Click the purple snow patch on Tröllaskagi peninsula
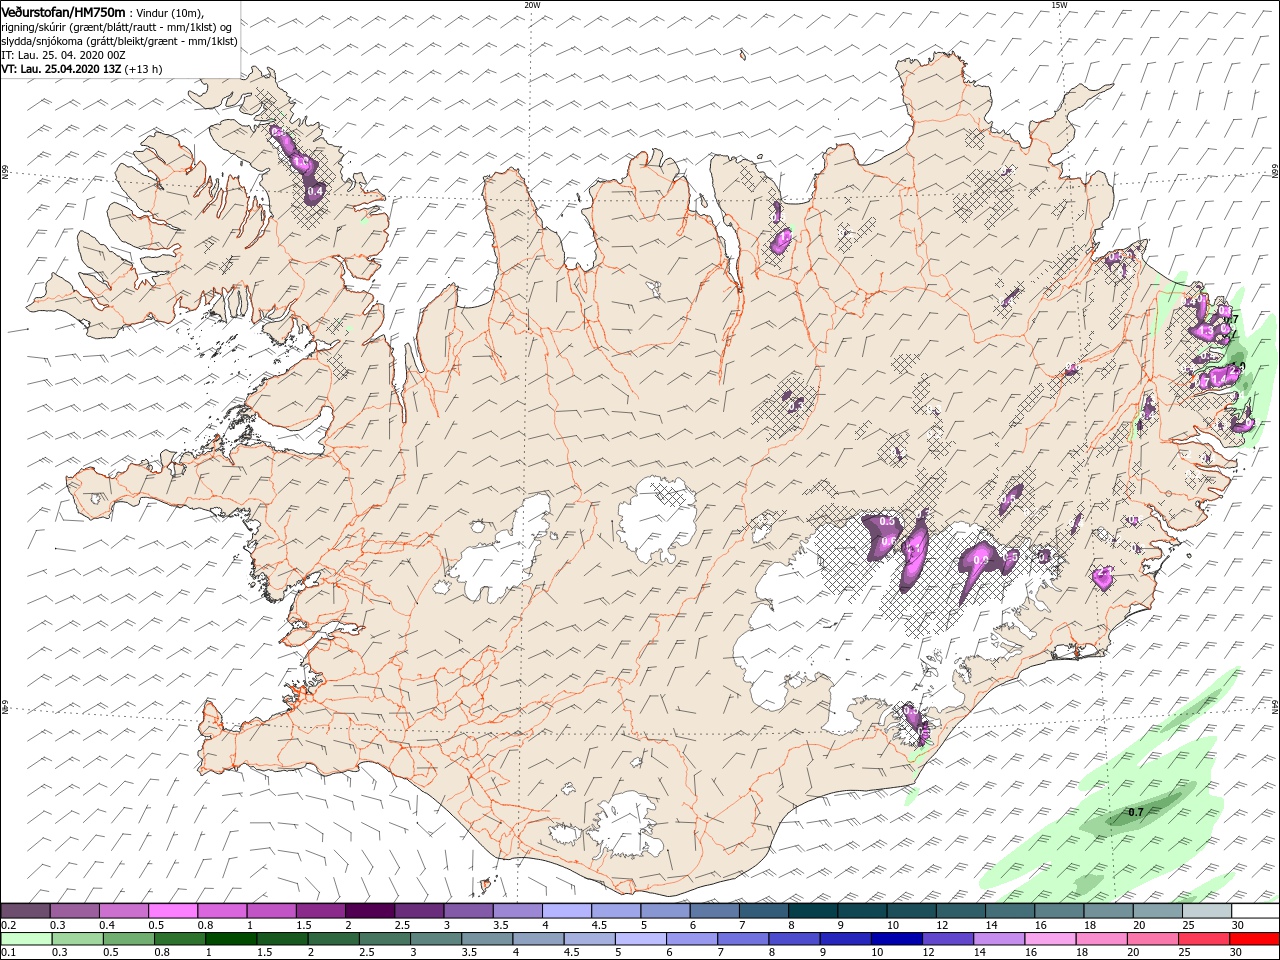The image size is (1280, 960). (x=780, y=240)
